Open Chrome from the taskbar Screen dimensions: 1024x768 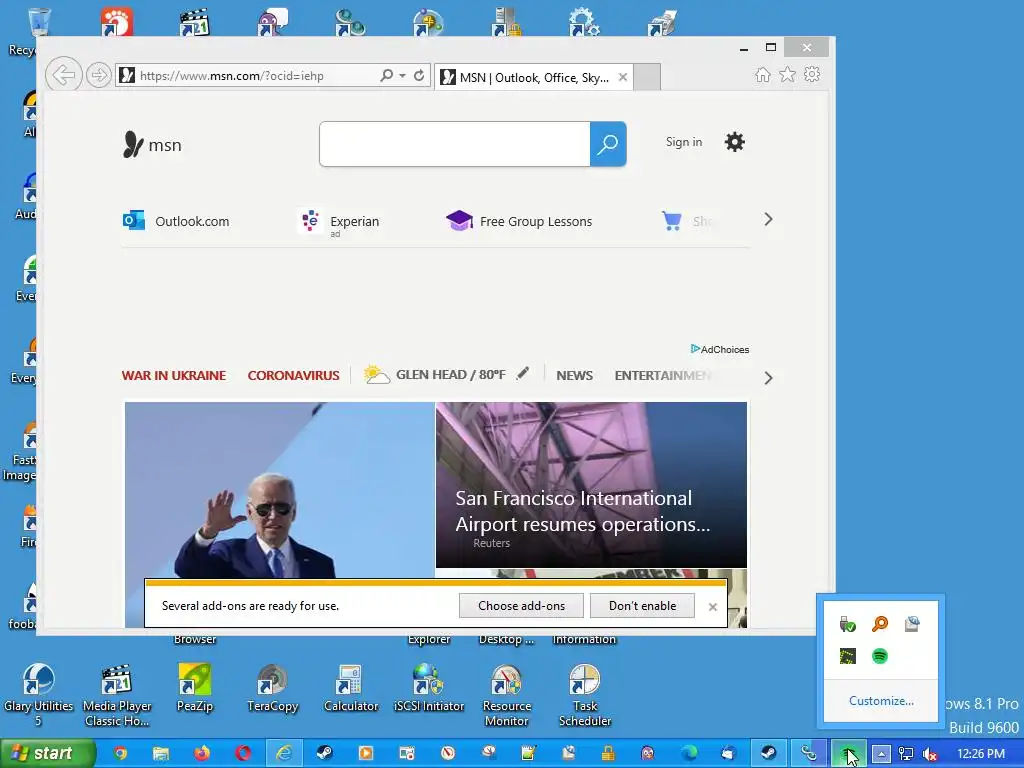[120, 753]
